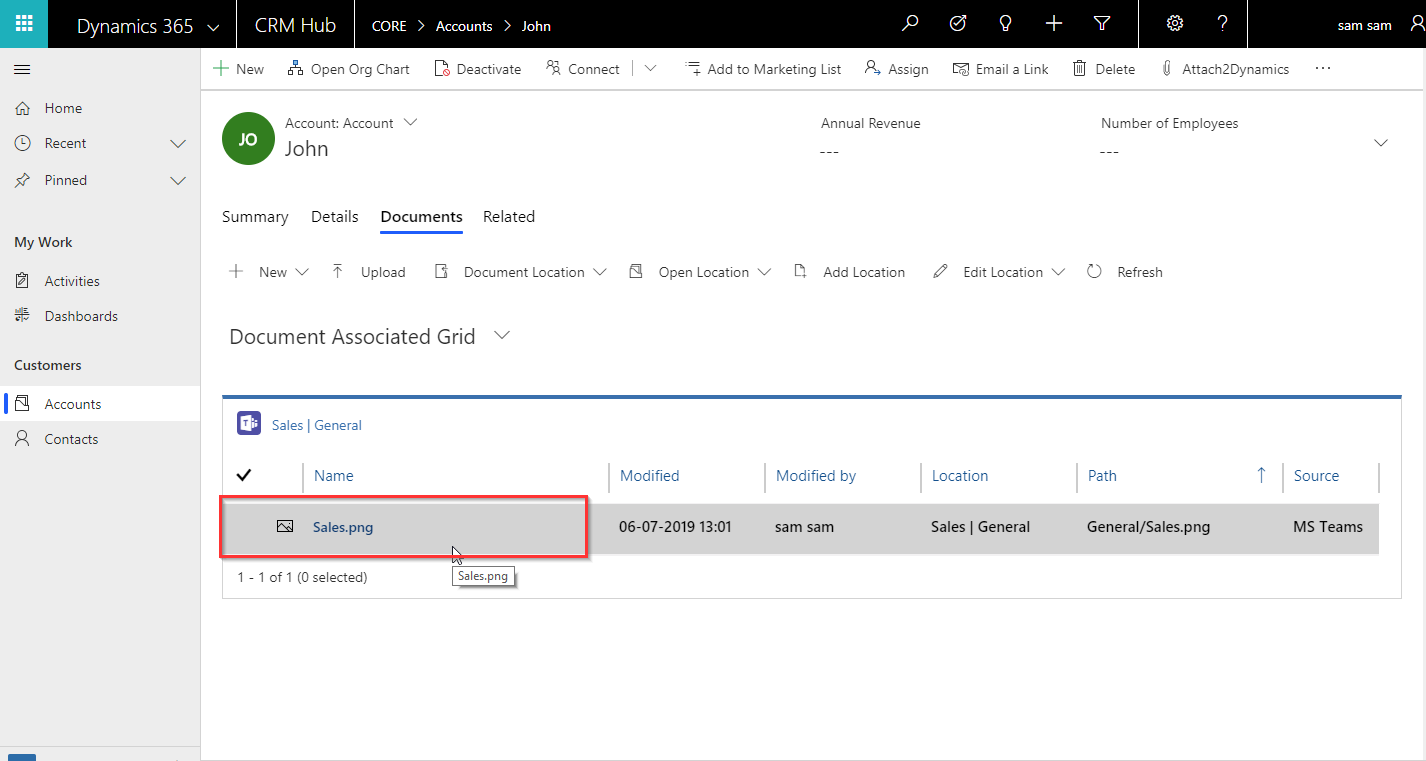Click the Accounts breadcrumb
The image size is (1426, 761).
tap(464, 26)
